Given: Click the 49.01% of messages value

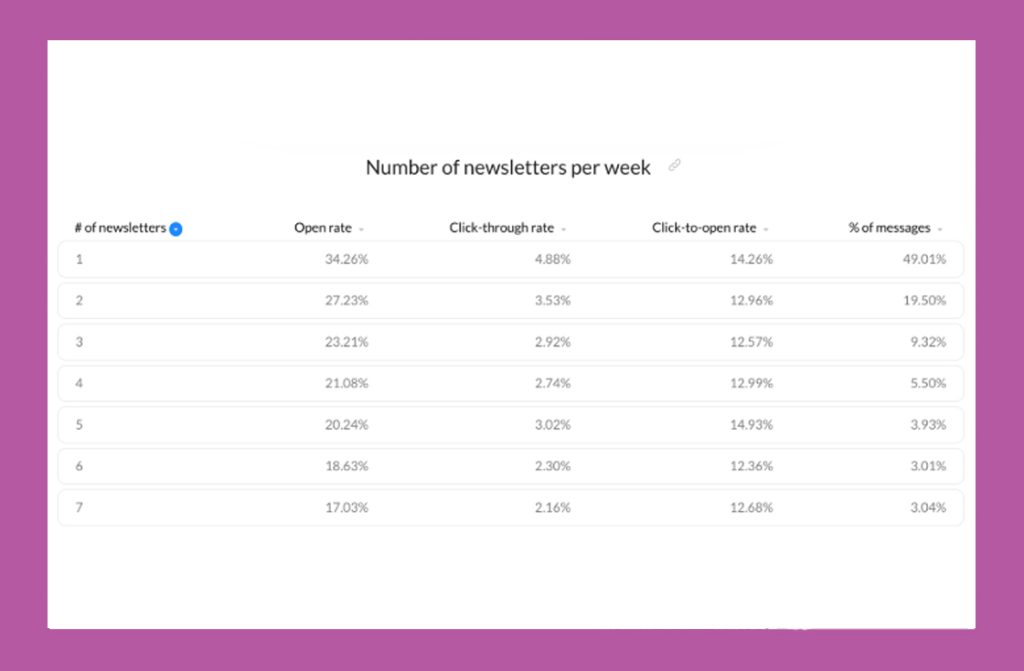Looking at the screenshot, I should [x=924, y=259].
